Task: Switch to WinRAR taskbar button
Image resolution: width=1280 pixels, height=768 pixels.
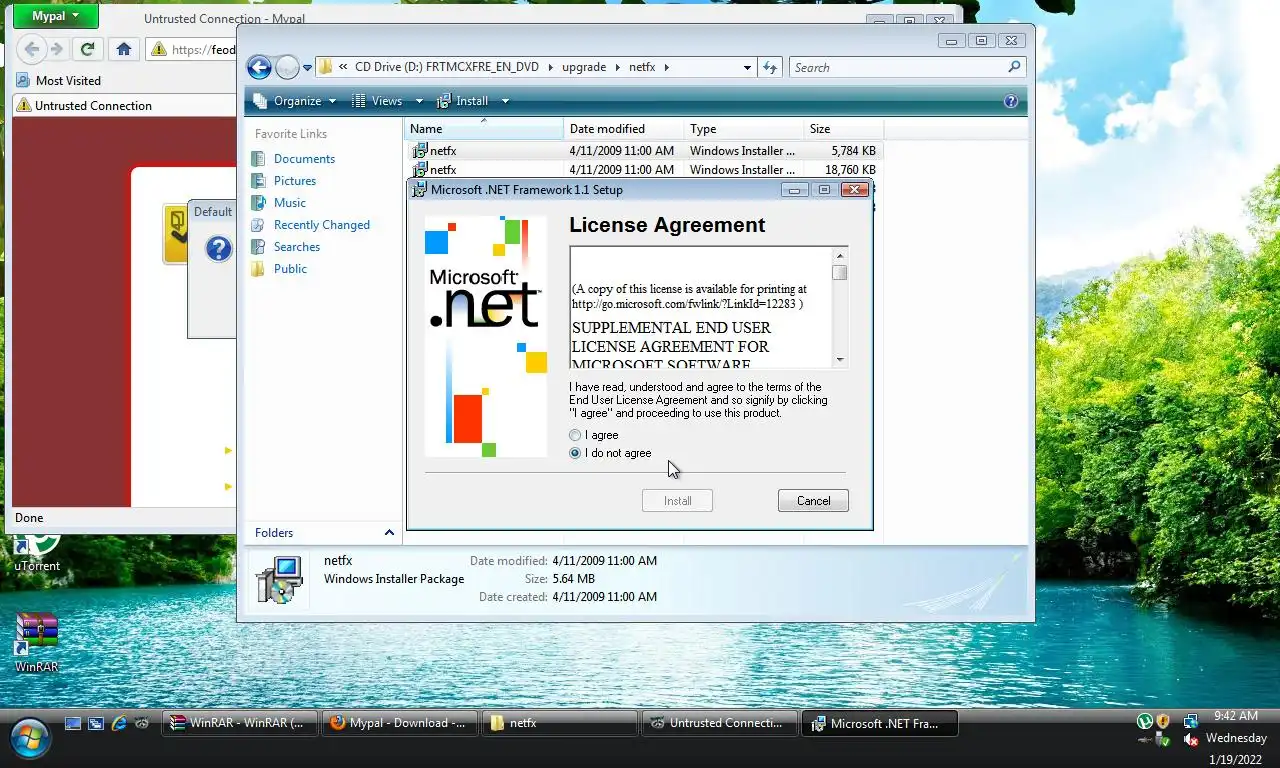Action: 239,723
